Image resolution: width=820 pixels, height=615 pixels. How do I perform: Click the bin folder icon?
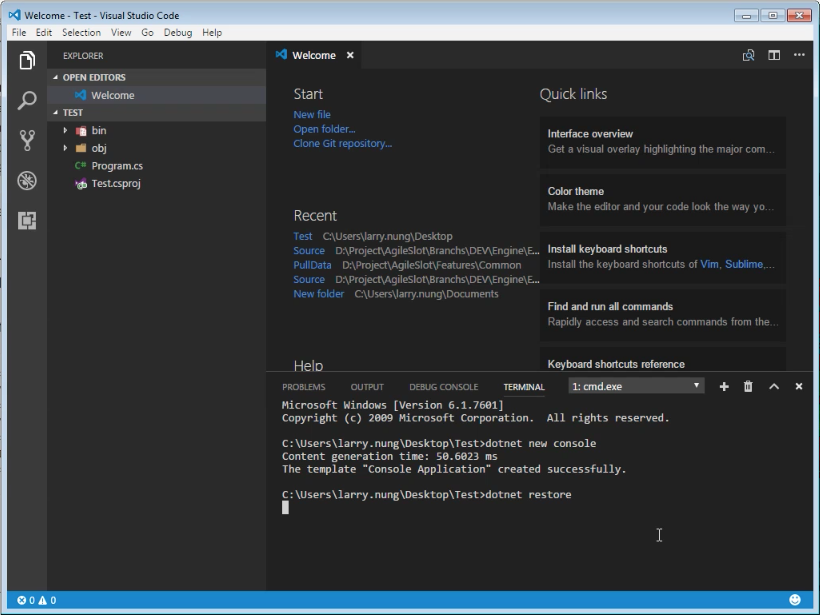coord(81,131)
